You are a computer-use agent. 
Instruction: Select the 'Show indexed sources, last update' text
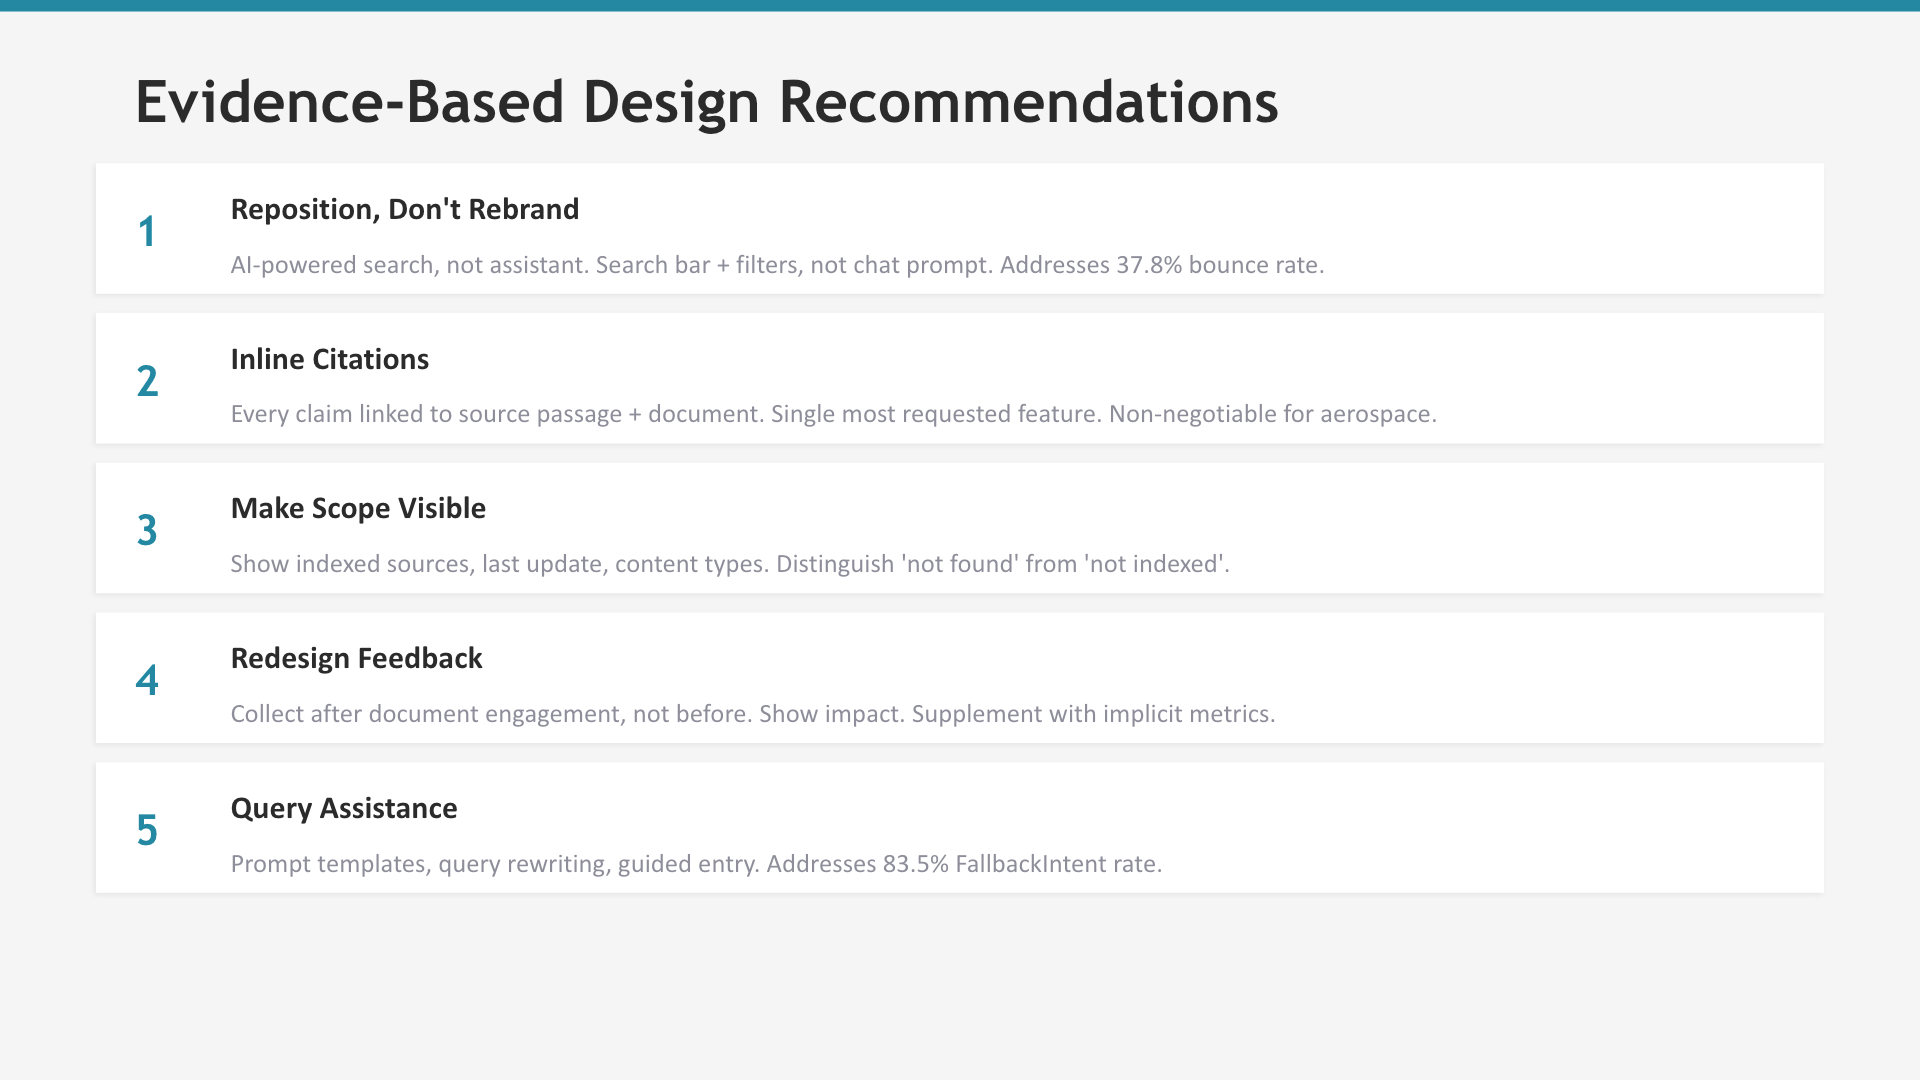730,564
